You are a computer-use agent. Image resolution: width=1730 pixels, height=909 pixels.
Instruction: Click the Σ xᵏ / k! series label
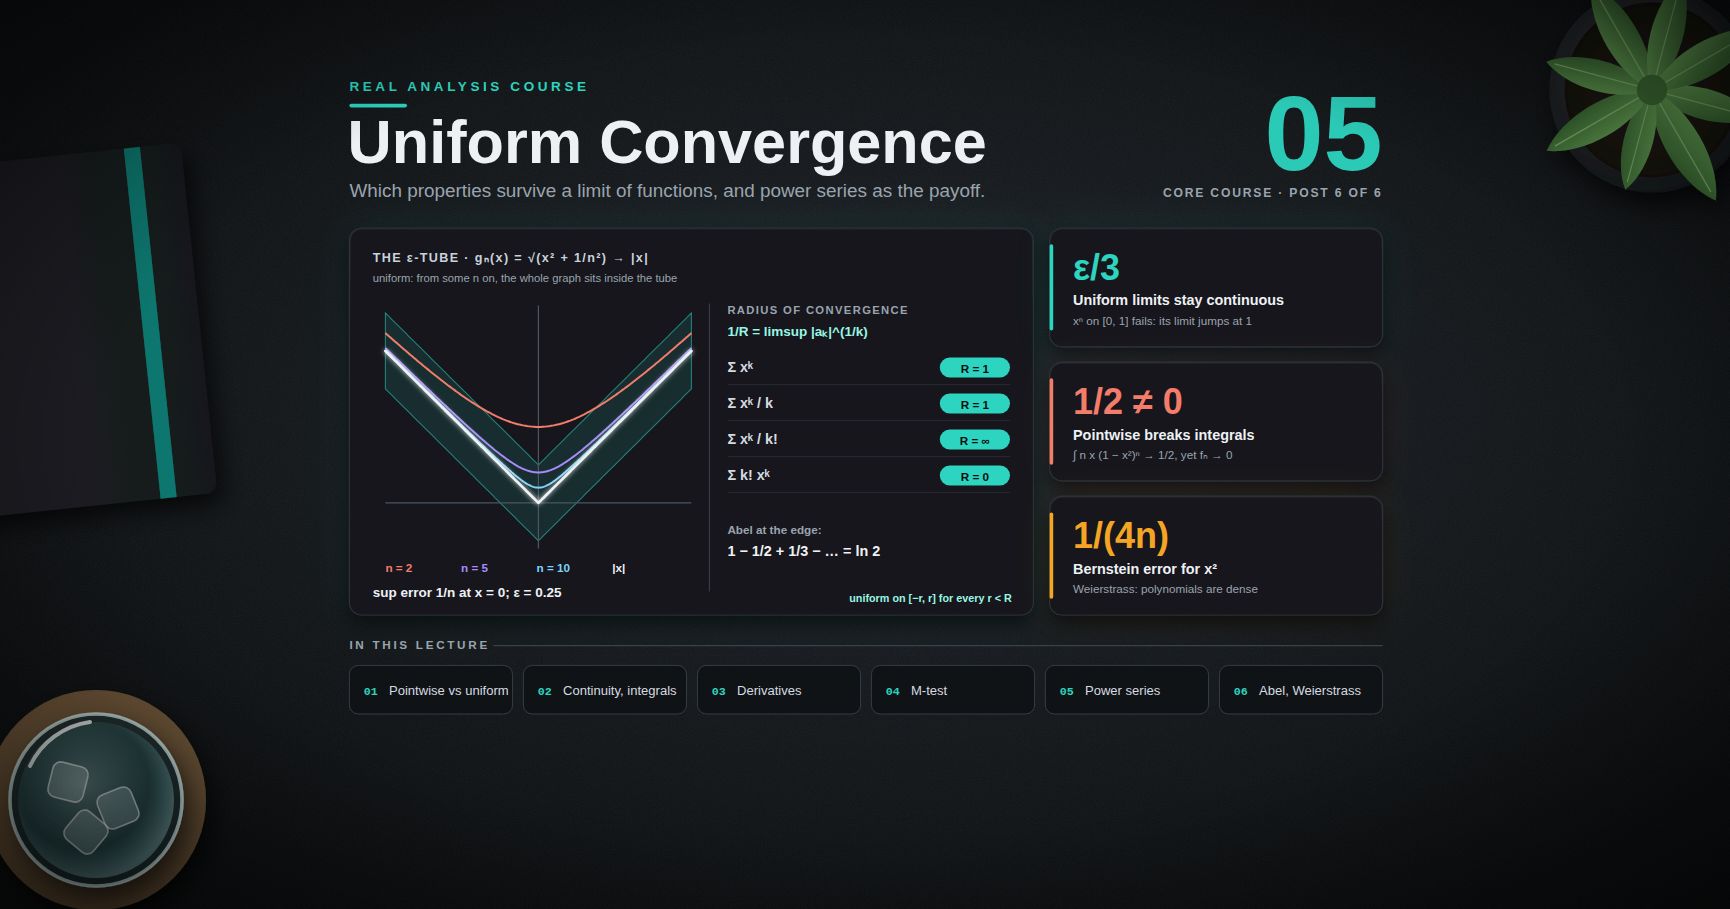[752, 439]
